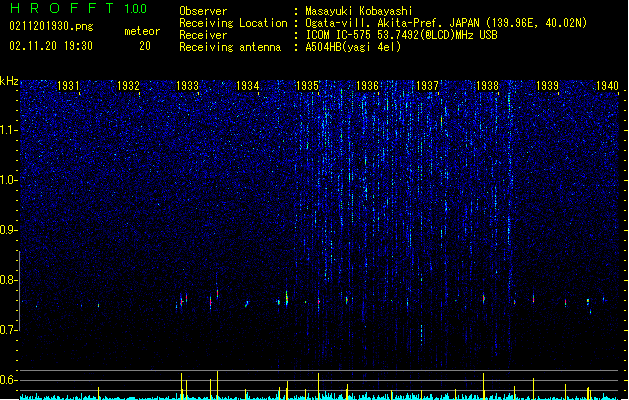Click the 1.0 frequency axis label

(x=9, y=180)
